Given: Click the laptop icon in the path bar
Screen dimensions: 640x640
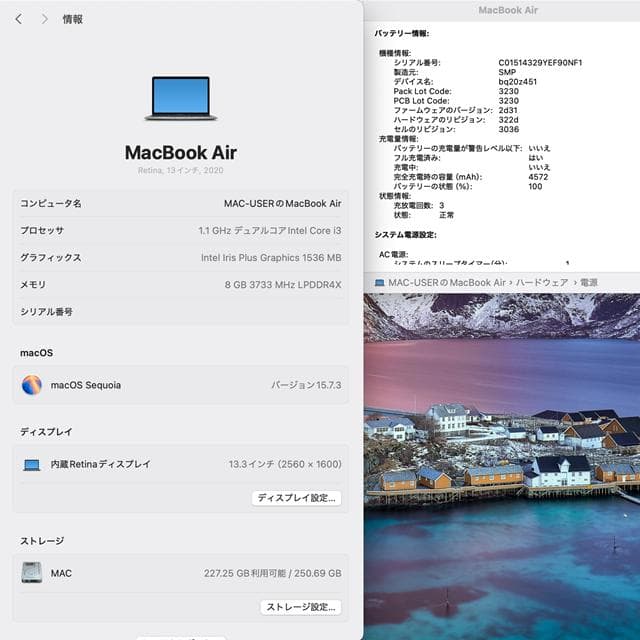Looking at the screenshot, I should [x=380, y=282].
